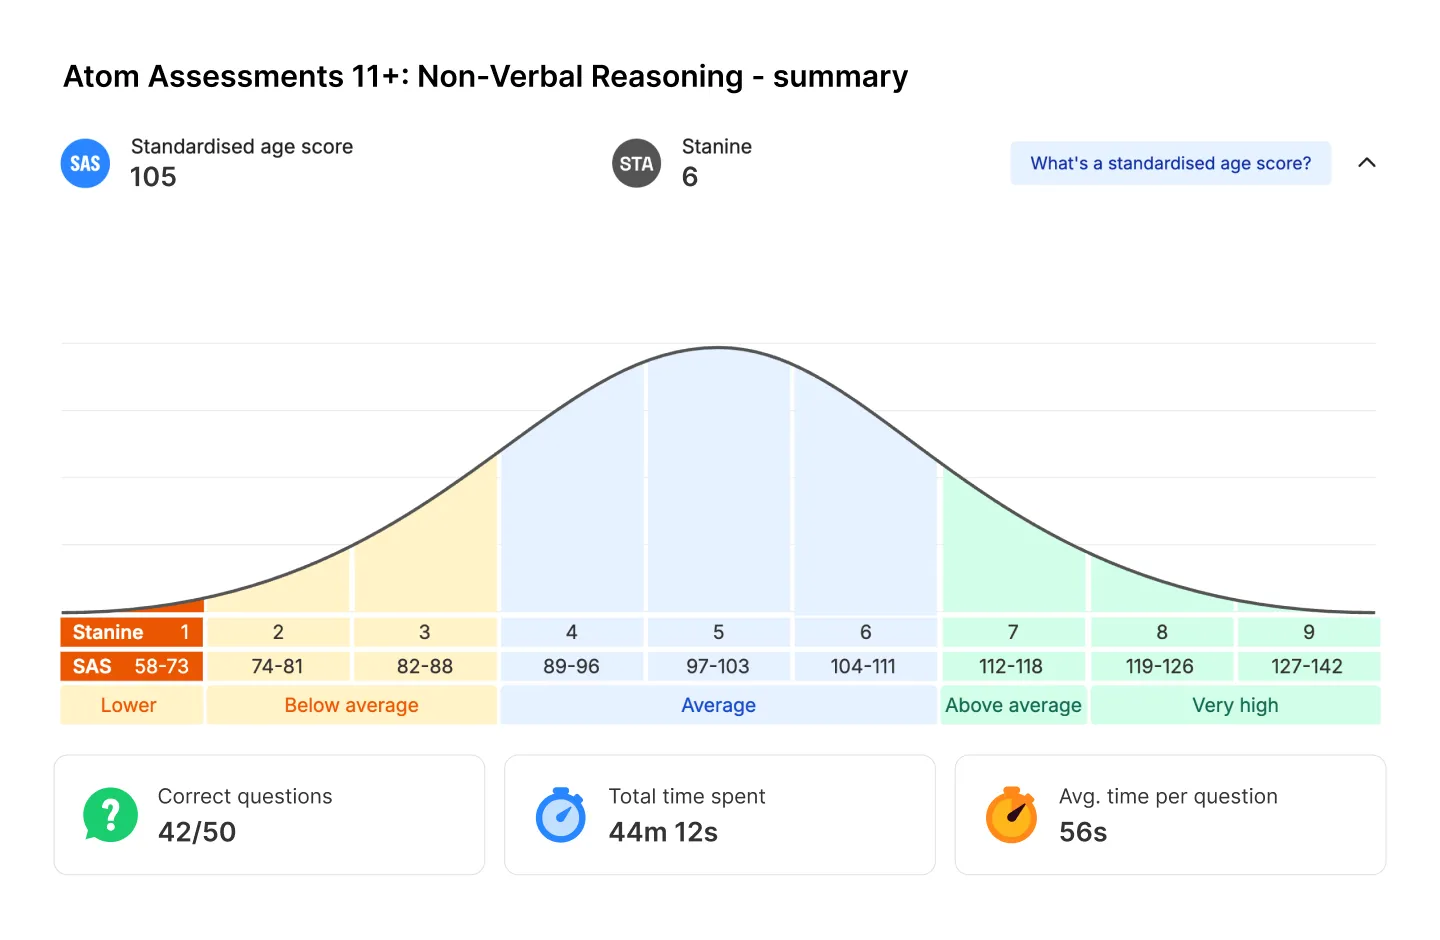The image size is (1440, 940).
Task: Select the 'Average' category band
Action: pos(718,705)
